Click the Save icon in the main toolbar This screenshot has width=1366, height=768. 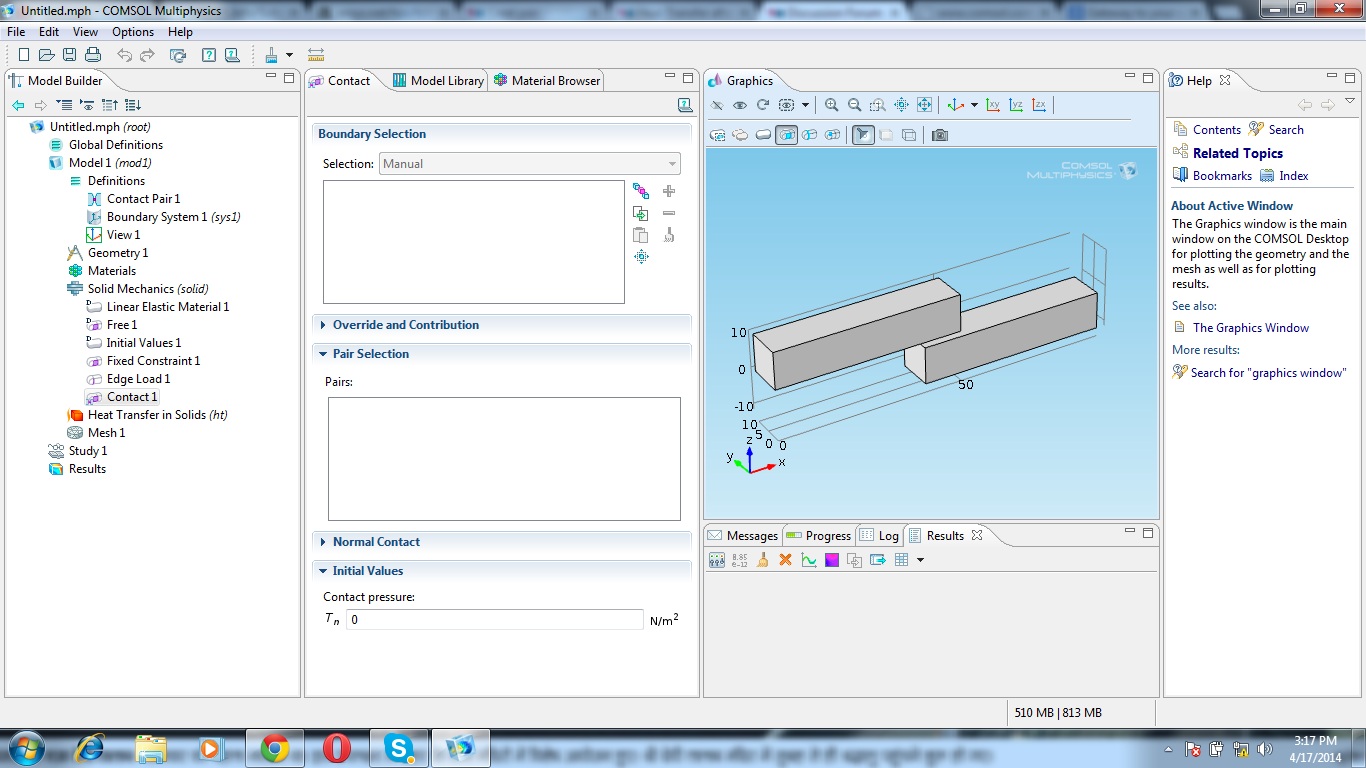pos(69,55)
